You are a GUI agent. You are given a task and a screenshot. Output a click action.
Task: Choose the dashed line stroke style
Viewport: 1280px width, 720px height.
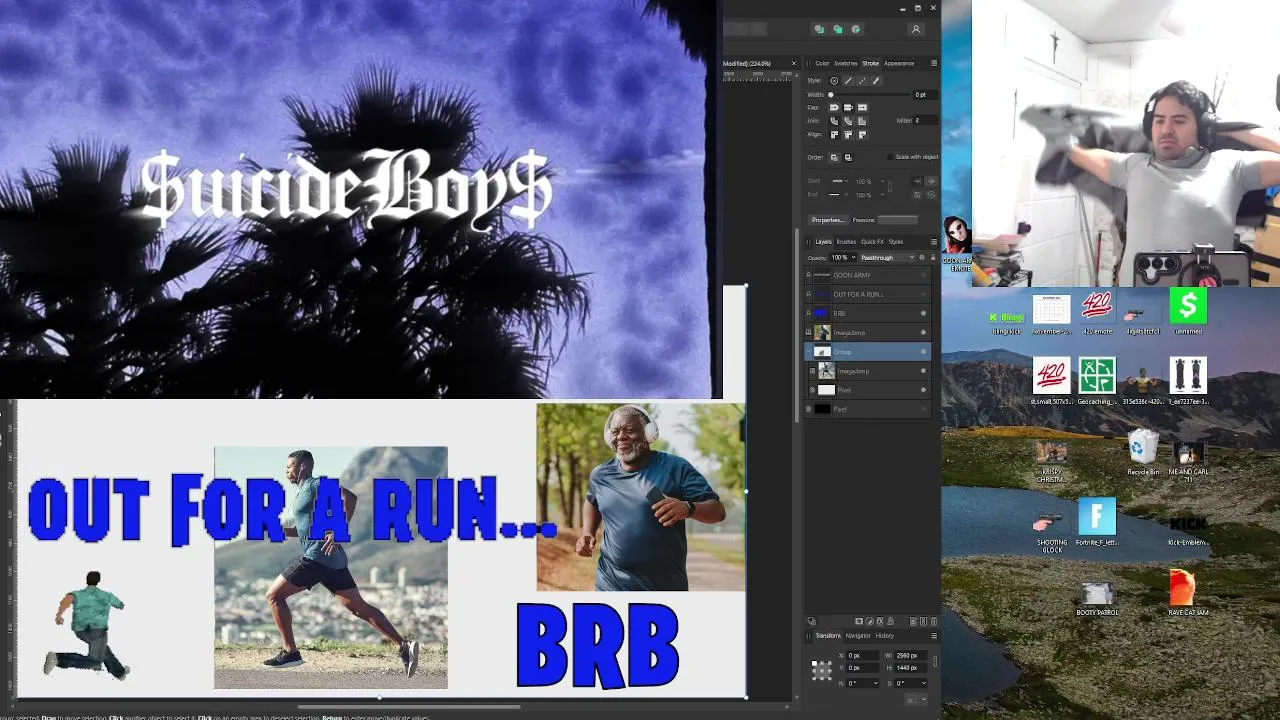point(862,81)
